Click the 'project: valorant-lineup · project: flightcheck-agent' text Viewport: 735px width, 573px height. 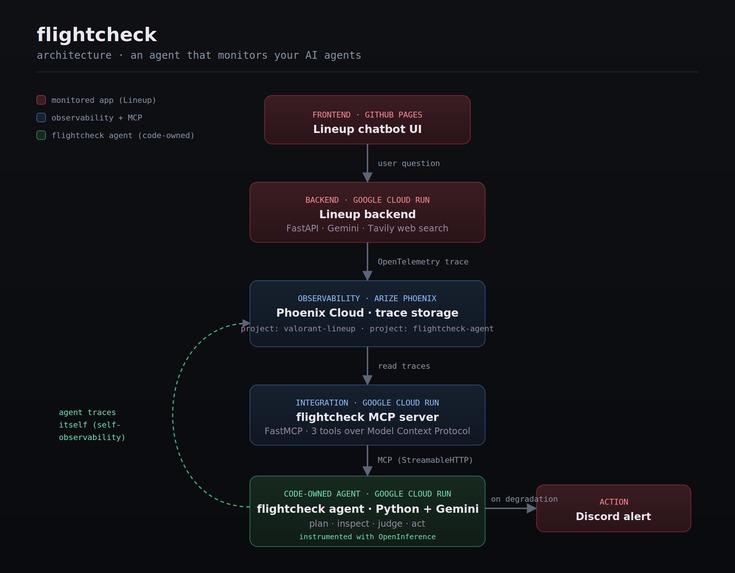367,329
